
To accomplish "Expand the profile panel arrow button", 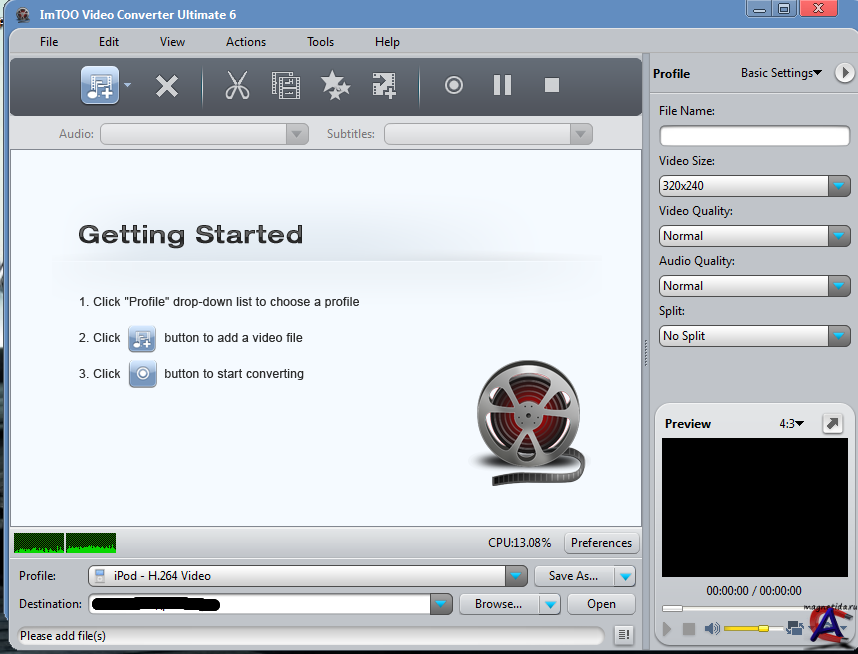I will pyautogui.click(x=844, y=73).
